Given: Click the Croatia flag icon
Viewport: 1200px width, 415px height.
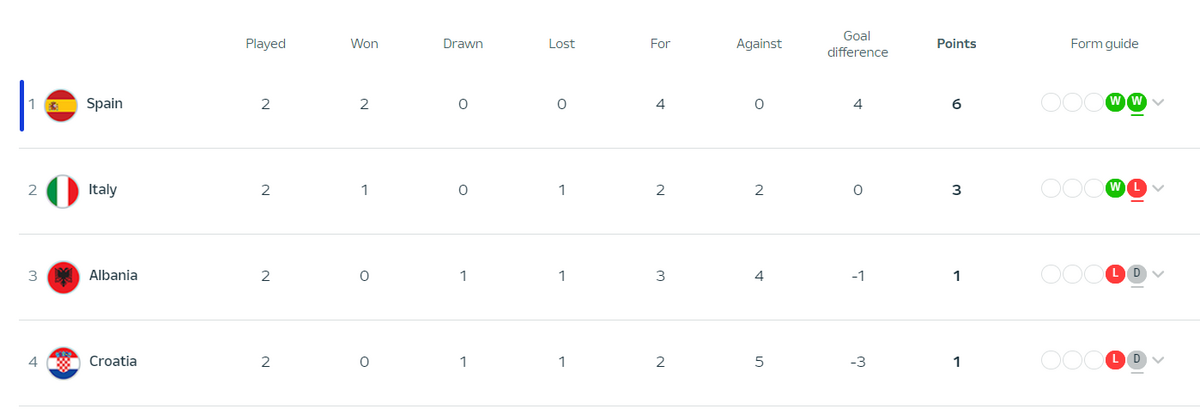Looking at the screenshot, I should (62, 362).
